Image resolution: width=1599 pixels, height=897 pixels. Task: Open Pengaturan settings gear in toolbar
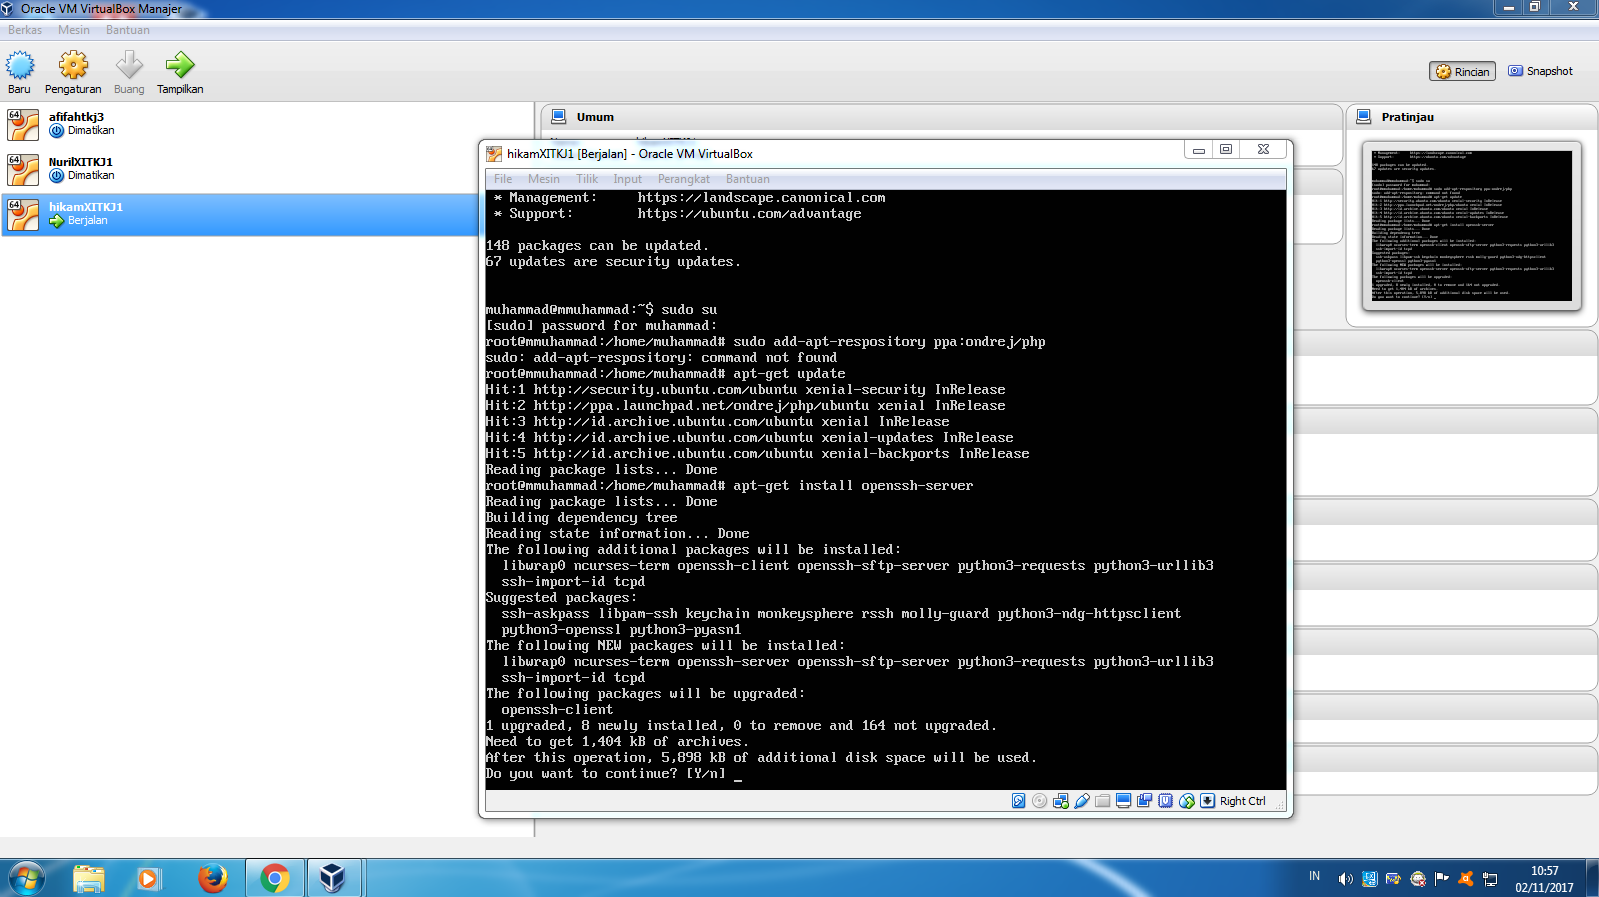click(x=73, y=65)
